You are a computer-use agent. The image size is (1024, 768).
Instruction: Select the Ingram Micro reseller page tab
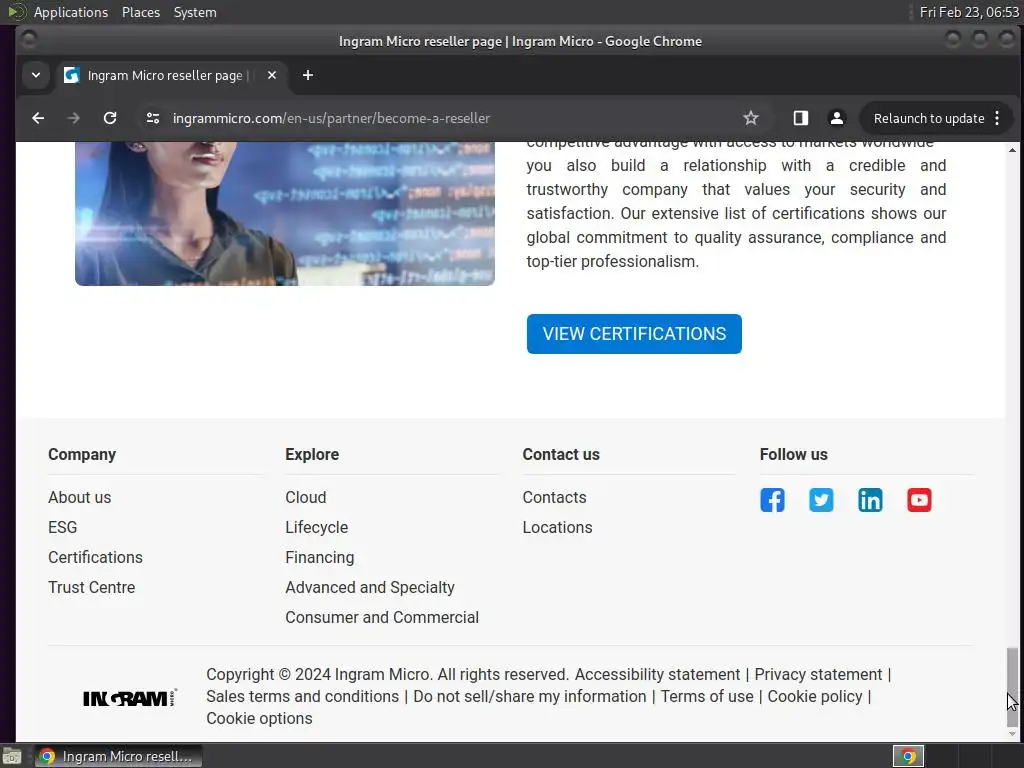click(171, 75)
